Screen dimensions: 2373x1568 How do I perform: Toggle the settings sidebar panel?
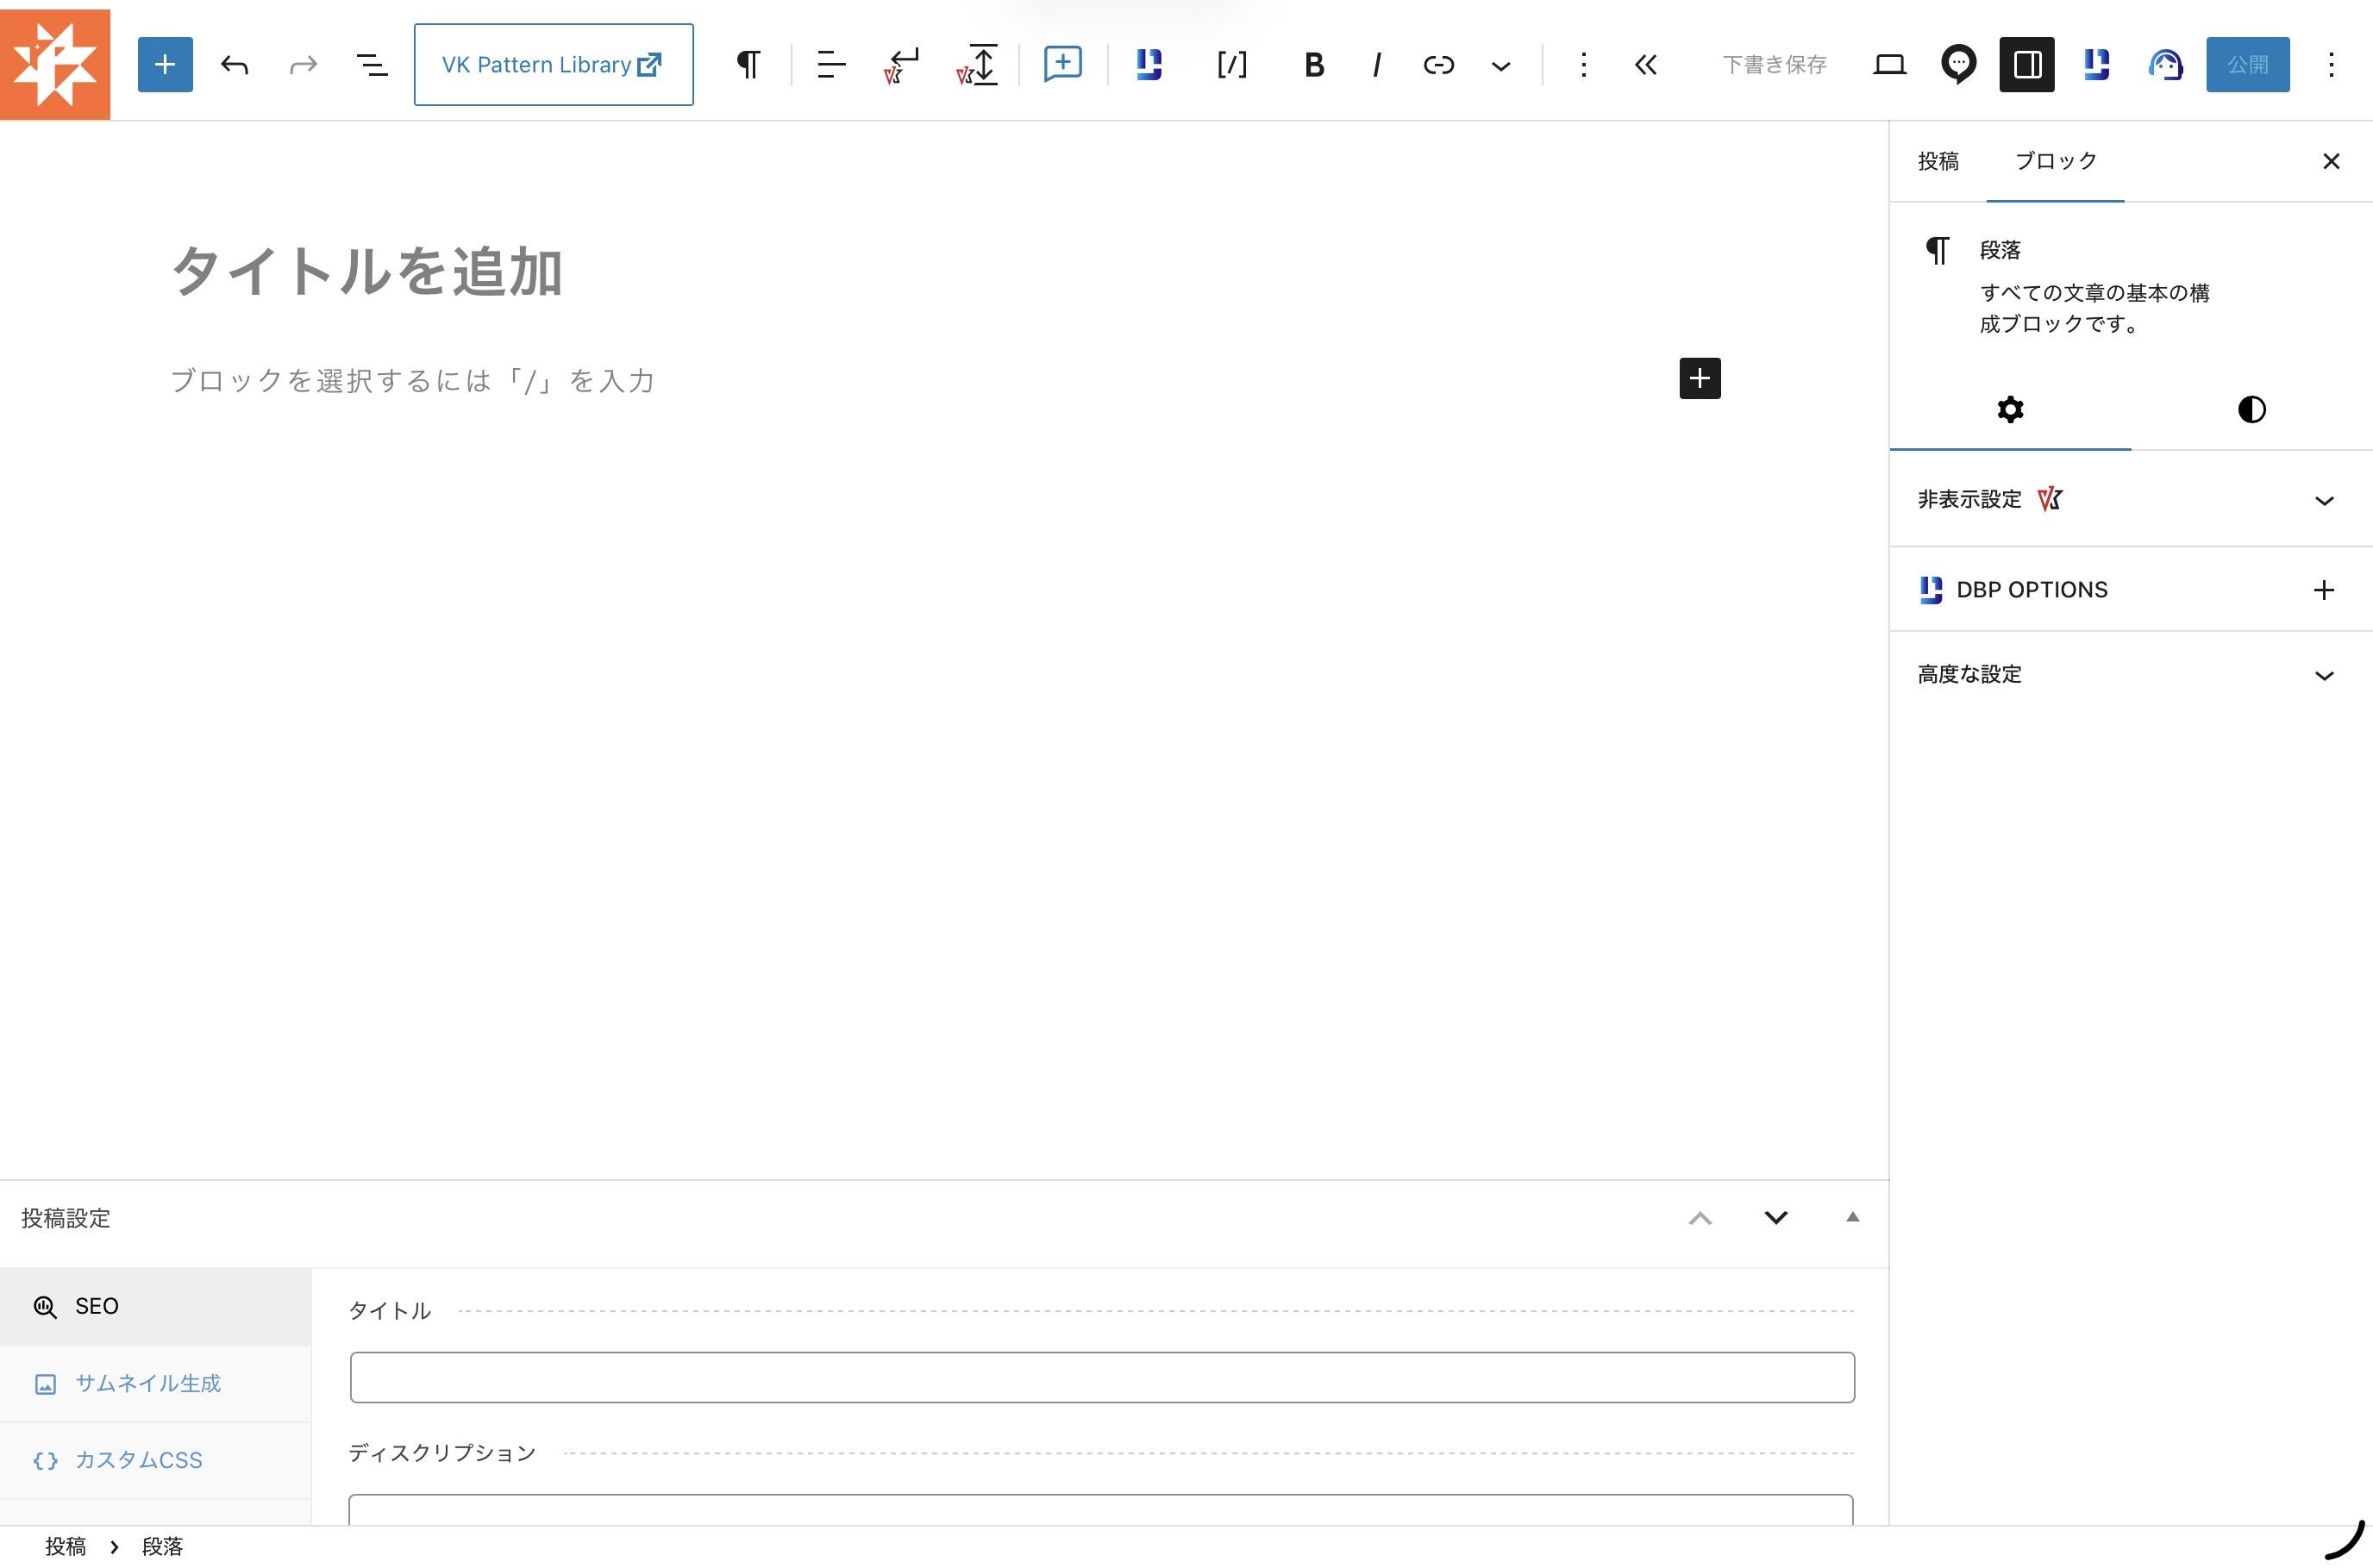[2027, 65]
